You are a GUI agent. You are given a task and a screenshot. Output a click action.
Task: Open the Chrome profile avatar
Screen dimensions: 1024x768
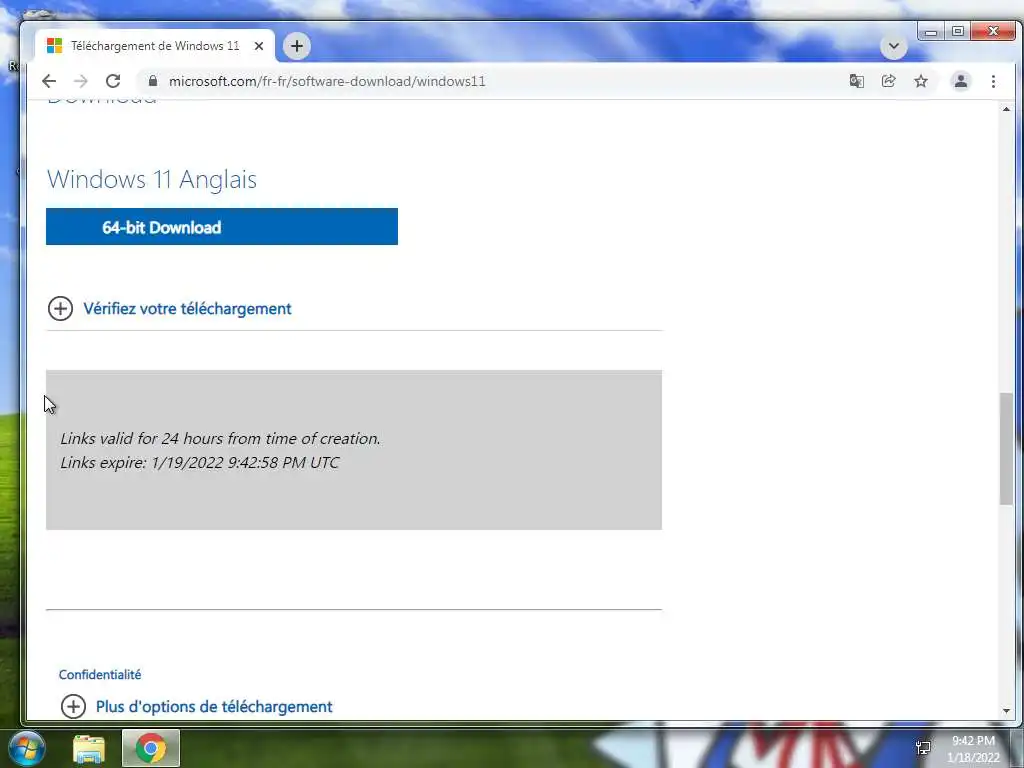tap(961, 81)
